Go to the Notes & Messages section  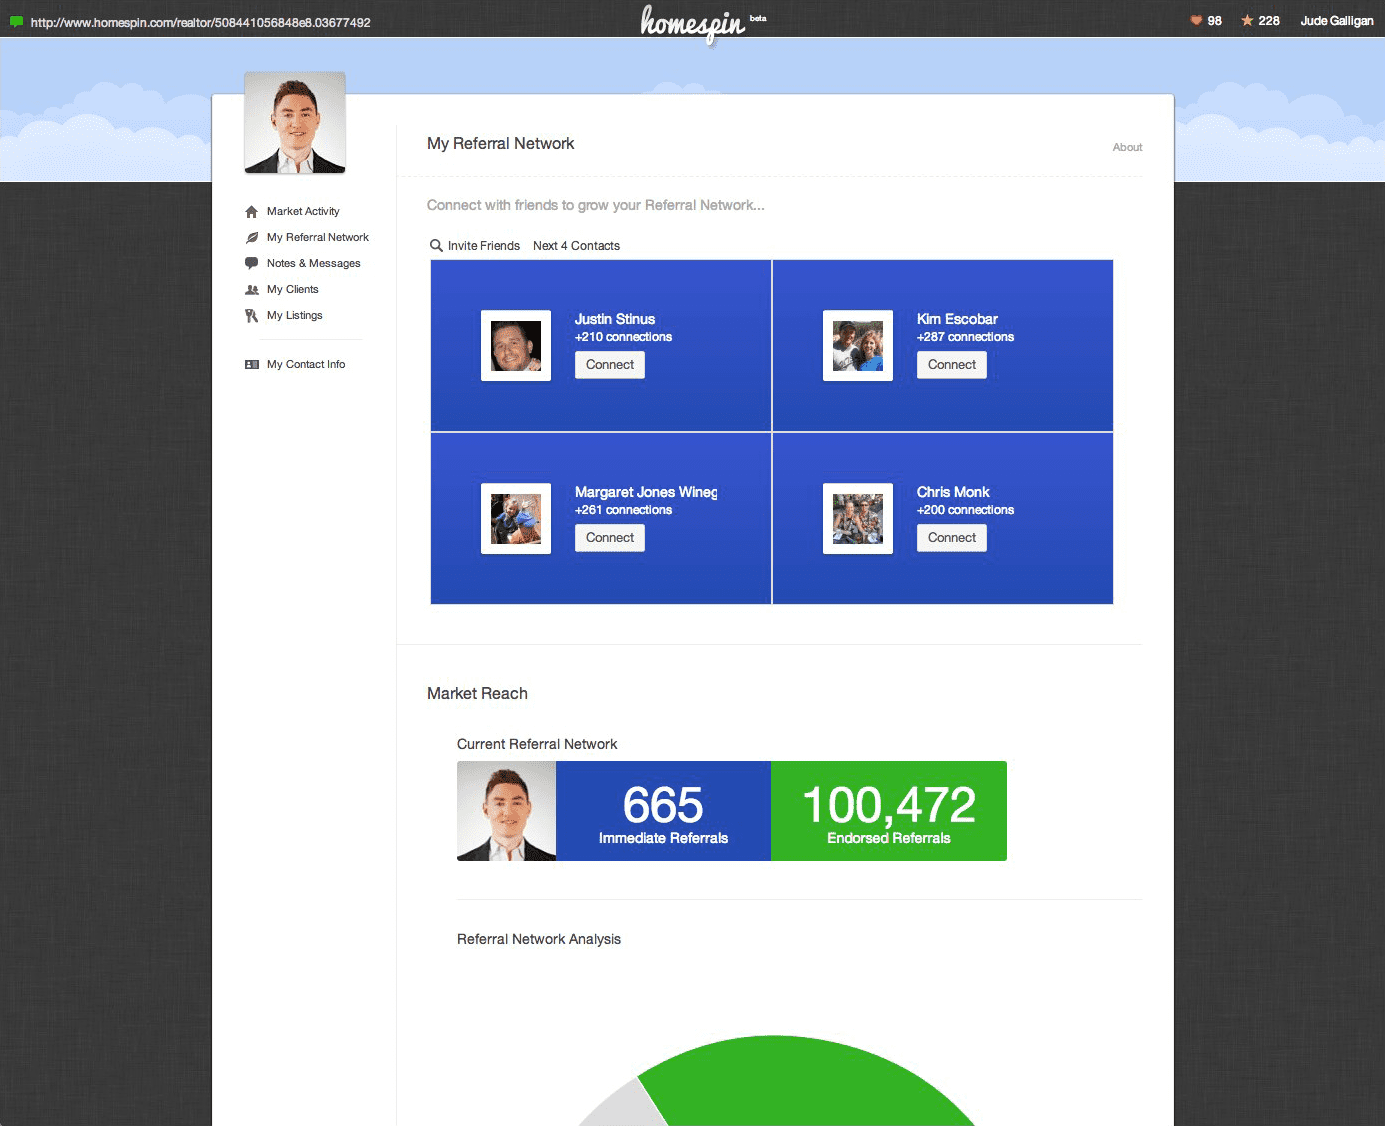click(313, 264)
